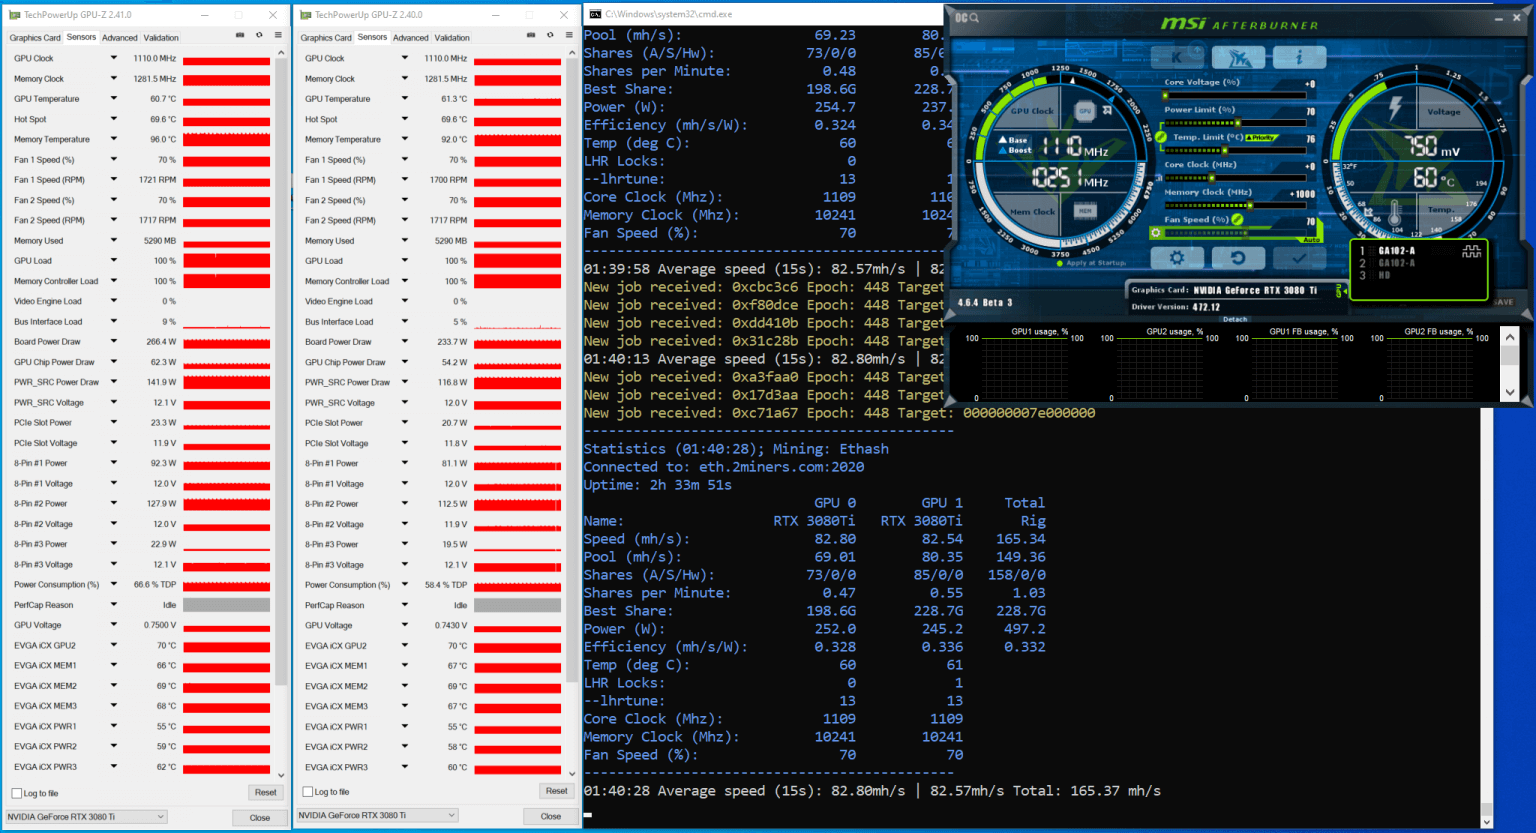Switch to the Advanced tab in GPU-Z
Image resolution: width=1536 pixels, height=833 pixels.
tap(119, 37)
